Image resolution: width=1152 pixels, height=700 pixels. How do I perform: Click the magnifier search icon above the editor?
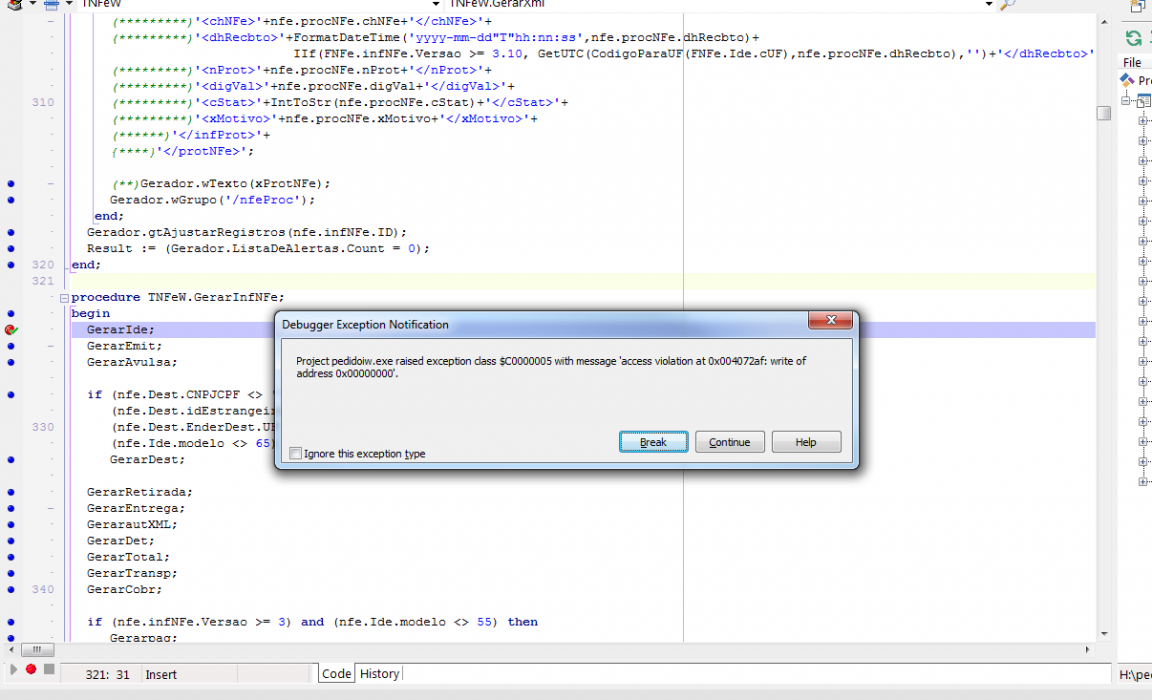[x=1008, y=4]
